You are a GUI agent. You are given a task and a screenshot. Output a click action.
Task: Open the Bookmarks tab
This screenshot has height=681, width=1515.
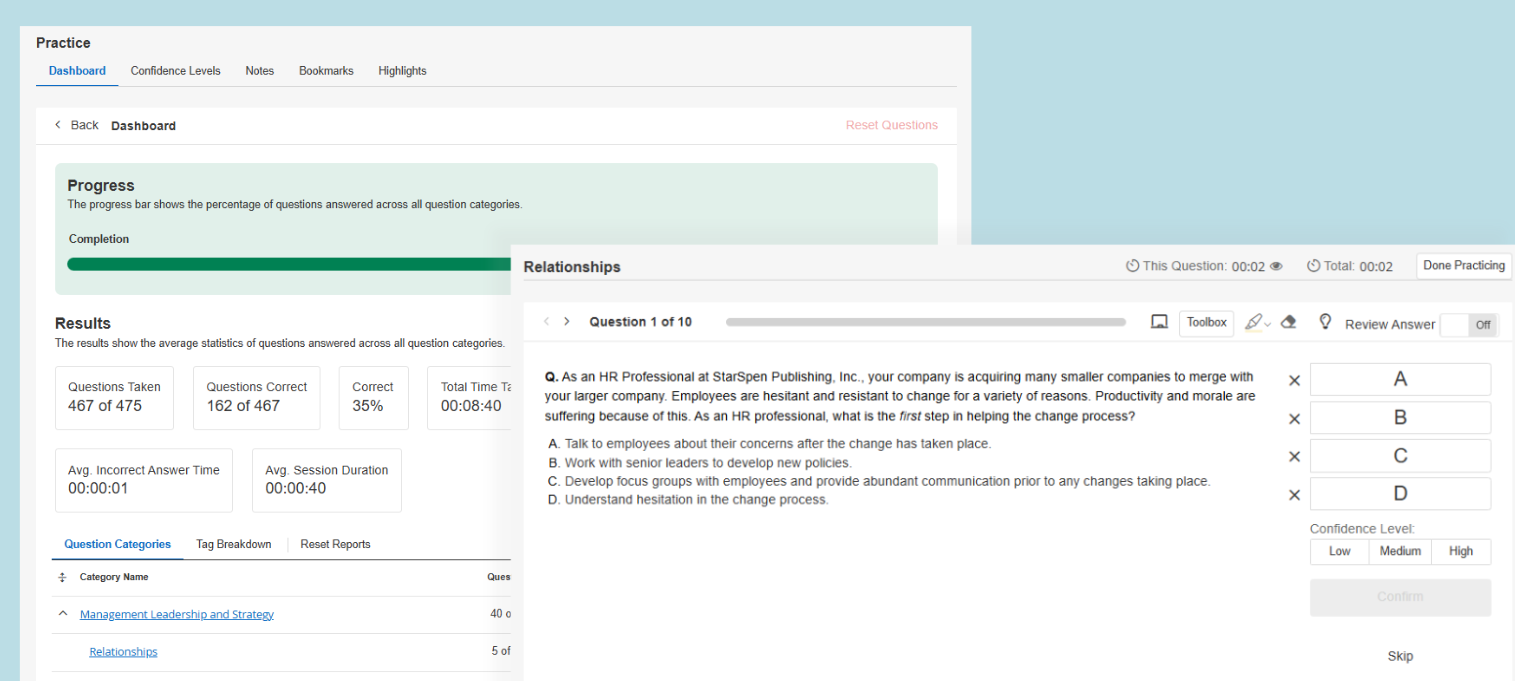(326, 71)
